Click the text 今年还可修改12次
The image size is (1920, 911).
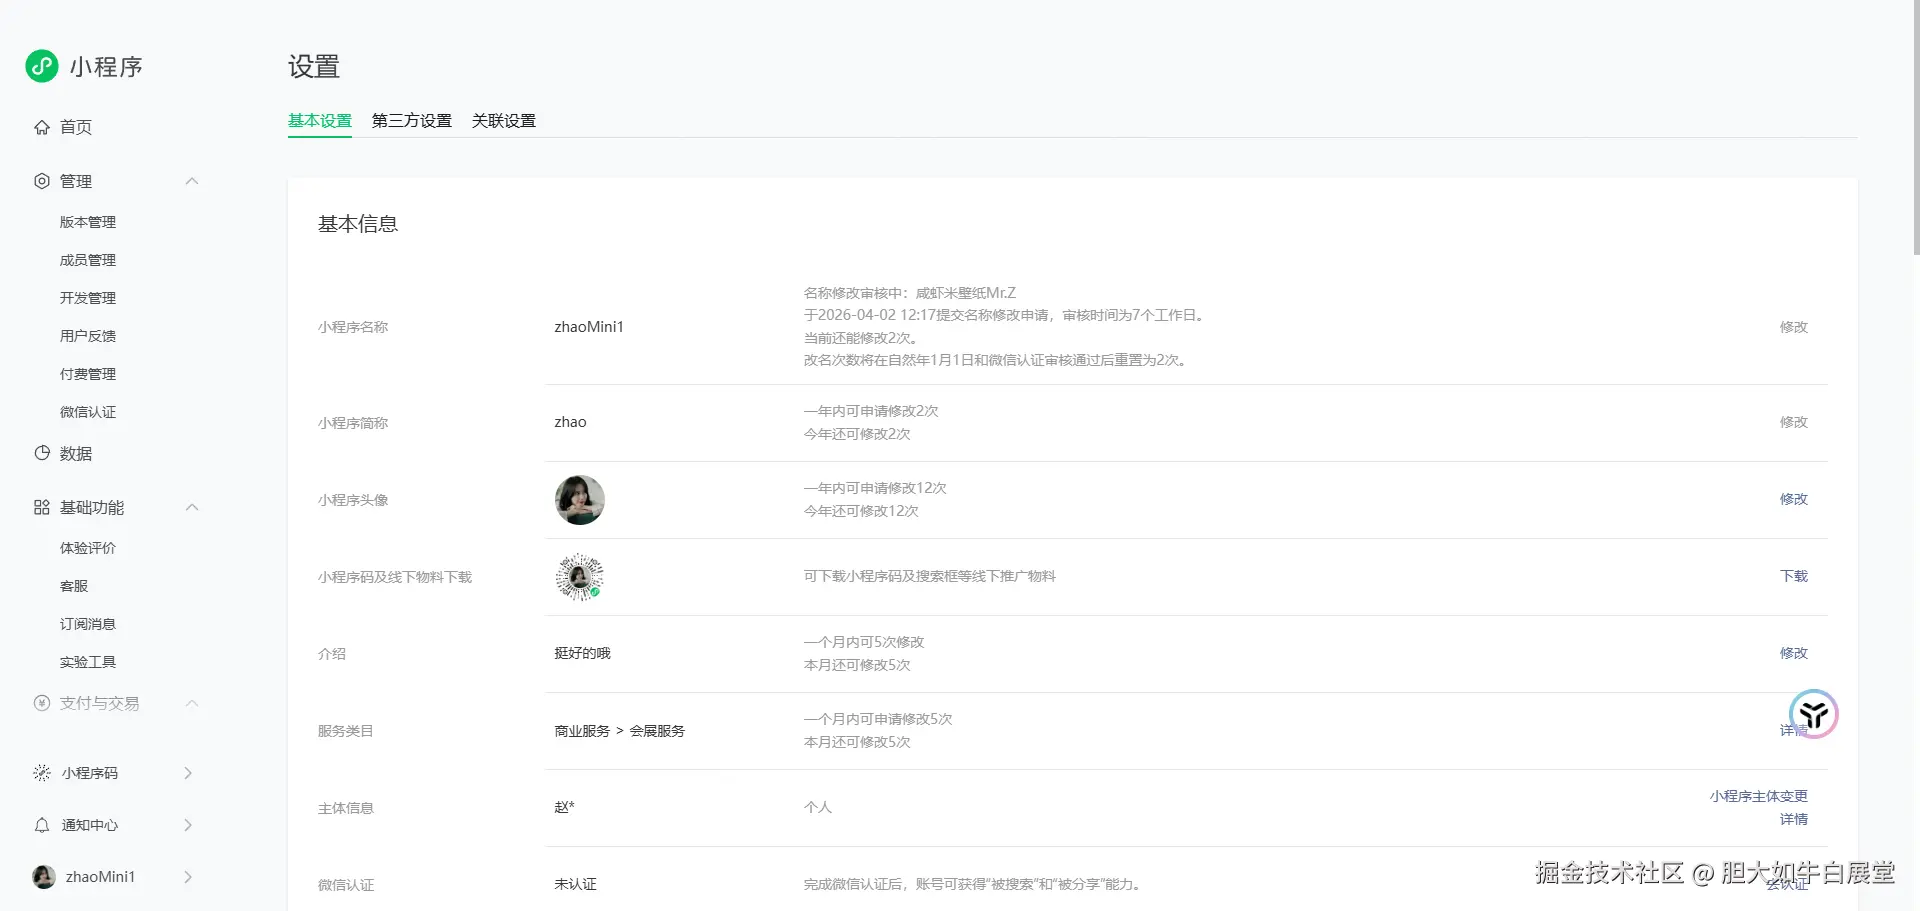coord(861,511)
